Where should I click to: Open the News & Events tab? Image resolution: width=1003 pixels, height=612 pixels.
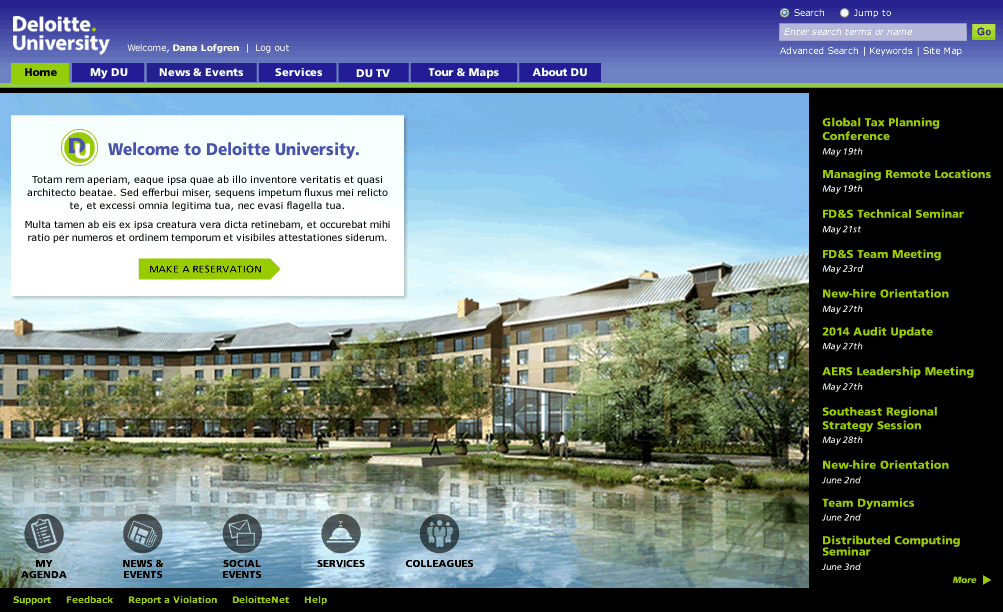tap(201, 73)
